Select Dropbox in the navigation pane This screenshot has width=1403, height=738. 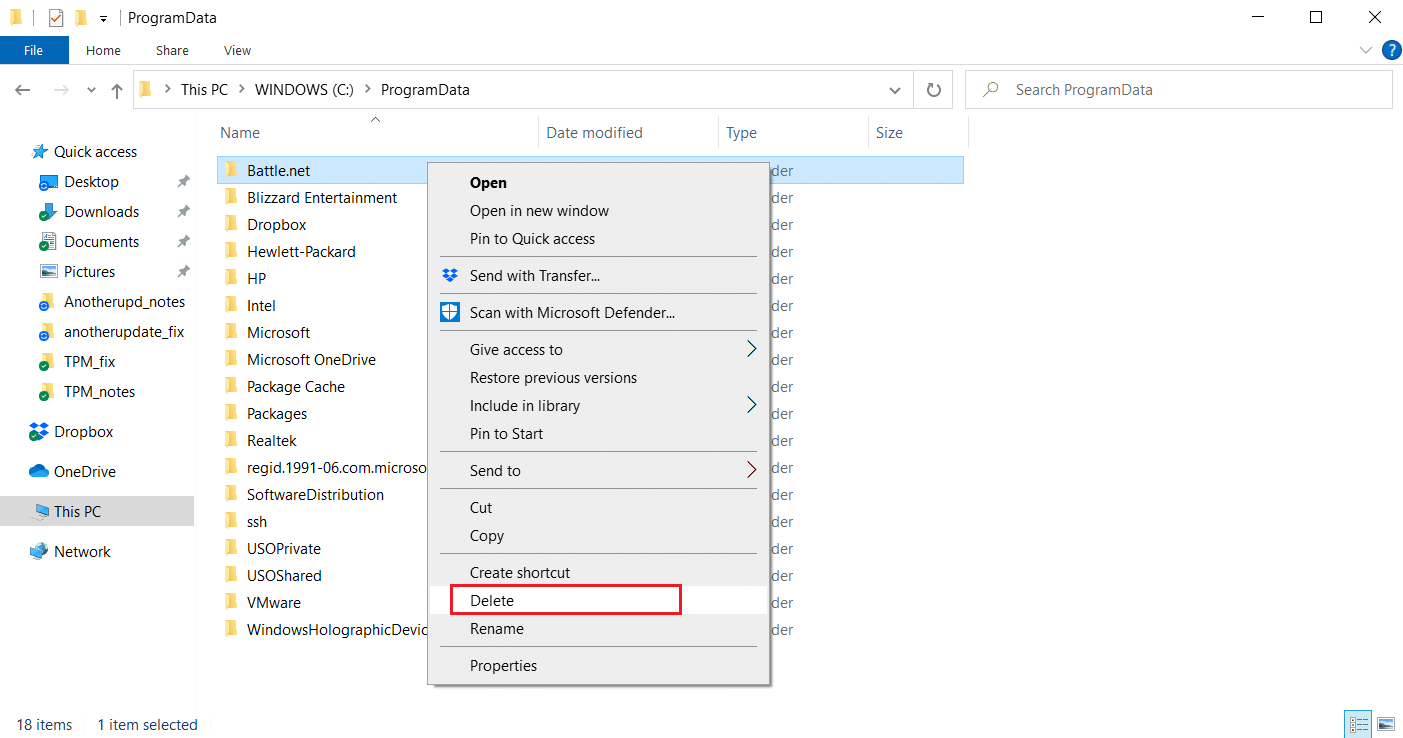point(84,432)
